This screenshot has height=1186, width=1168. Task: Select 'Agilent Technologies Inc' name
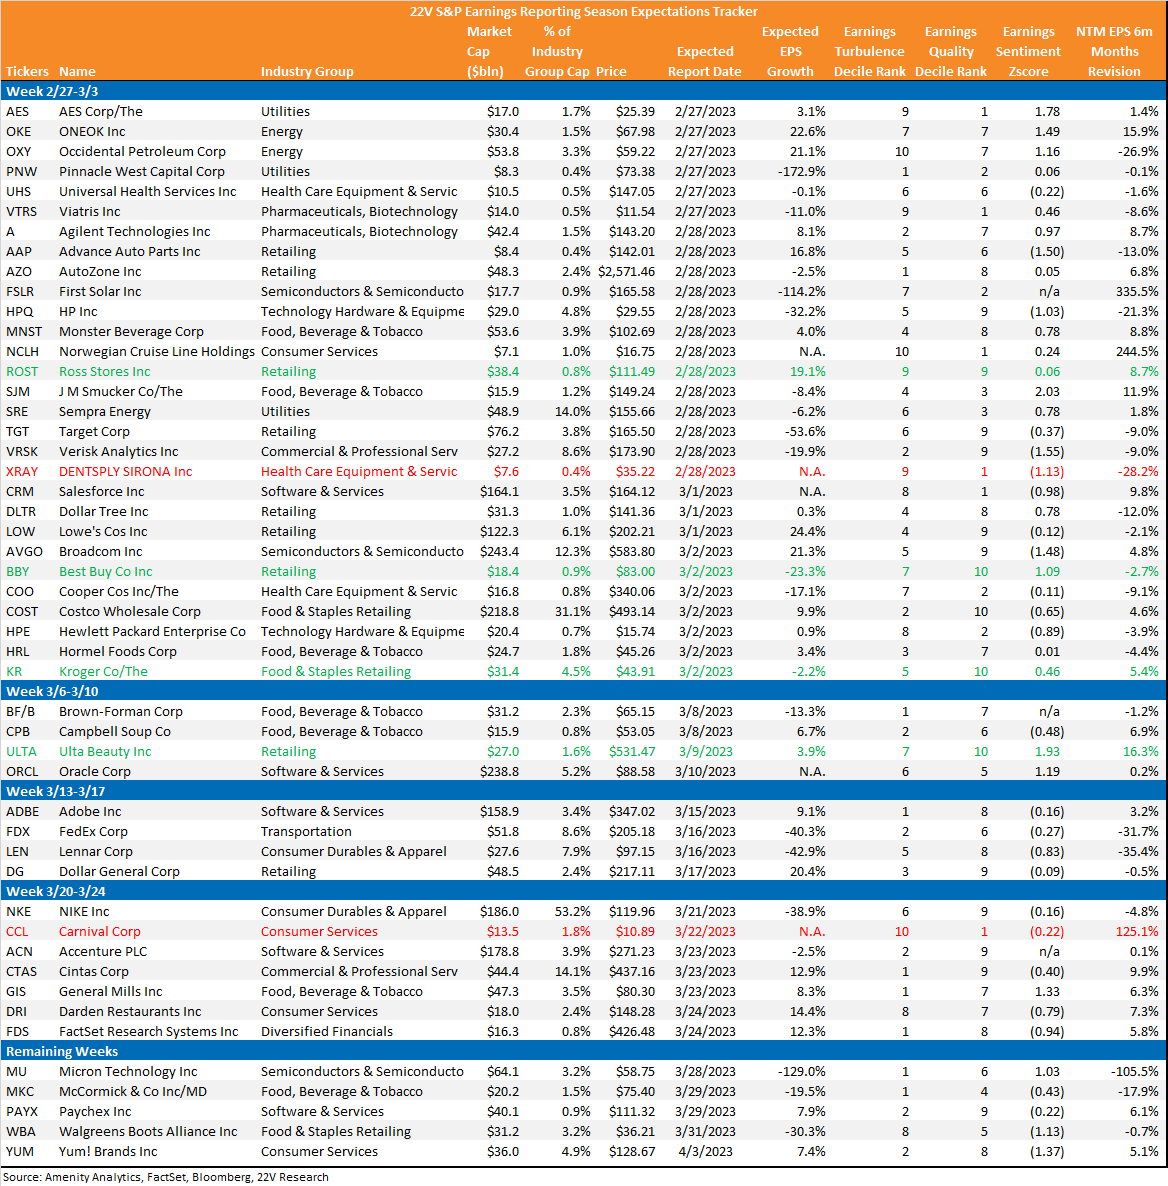pyautogui.click(x=135, y=231)
